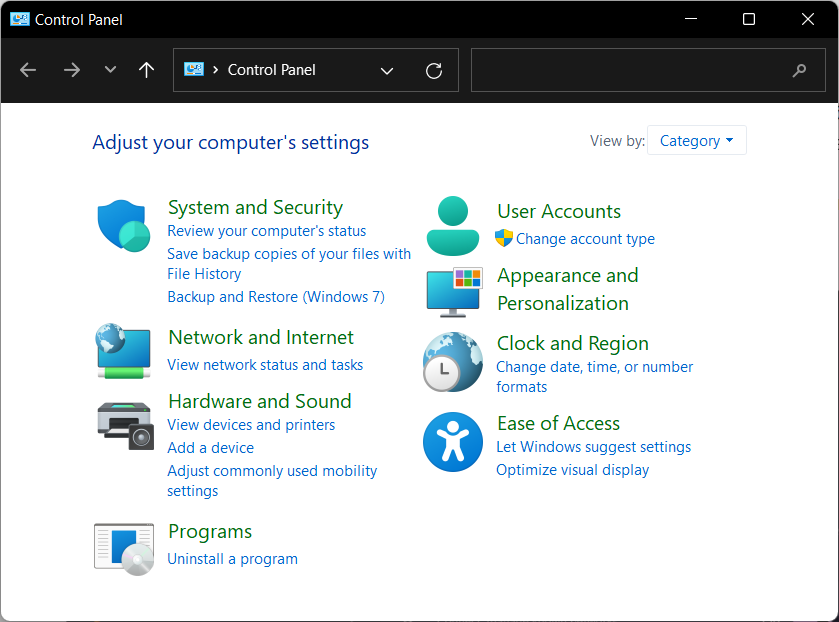Click Let Windows suggest settings
This screenshot has height=622, width=839.
point(593,447)
